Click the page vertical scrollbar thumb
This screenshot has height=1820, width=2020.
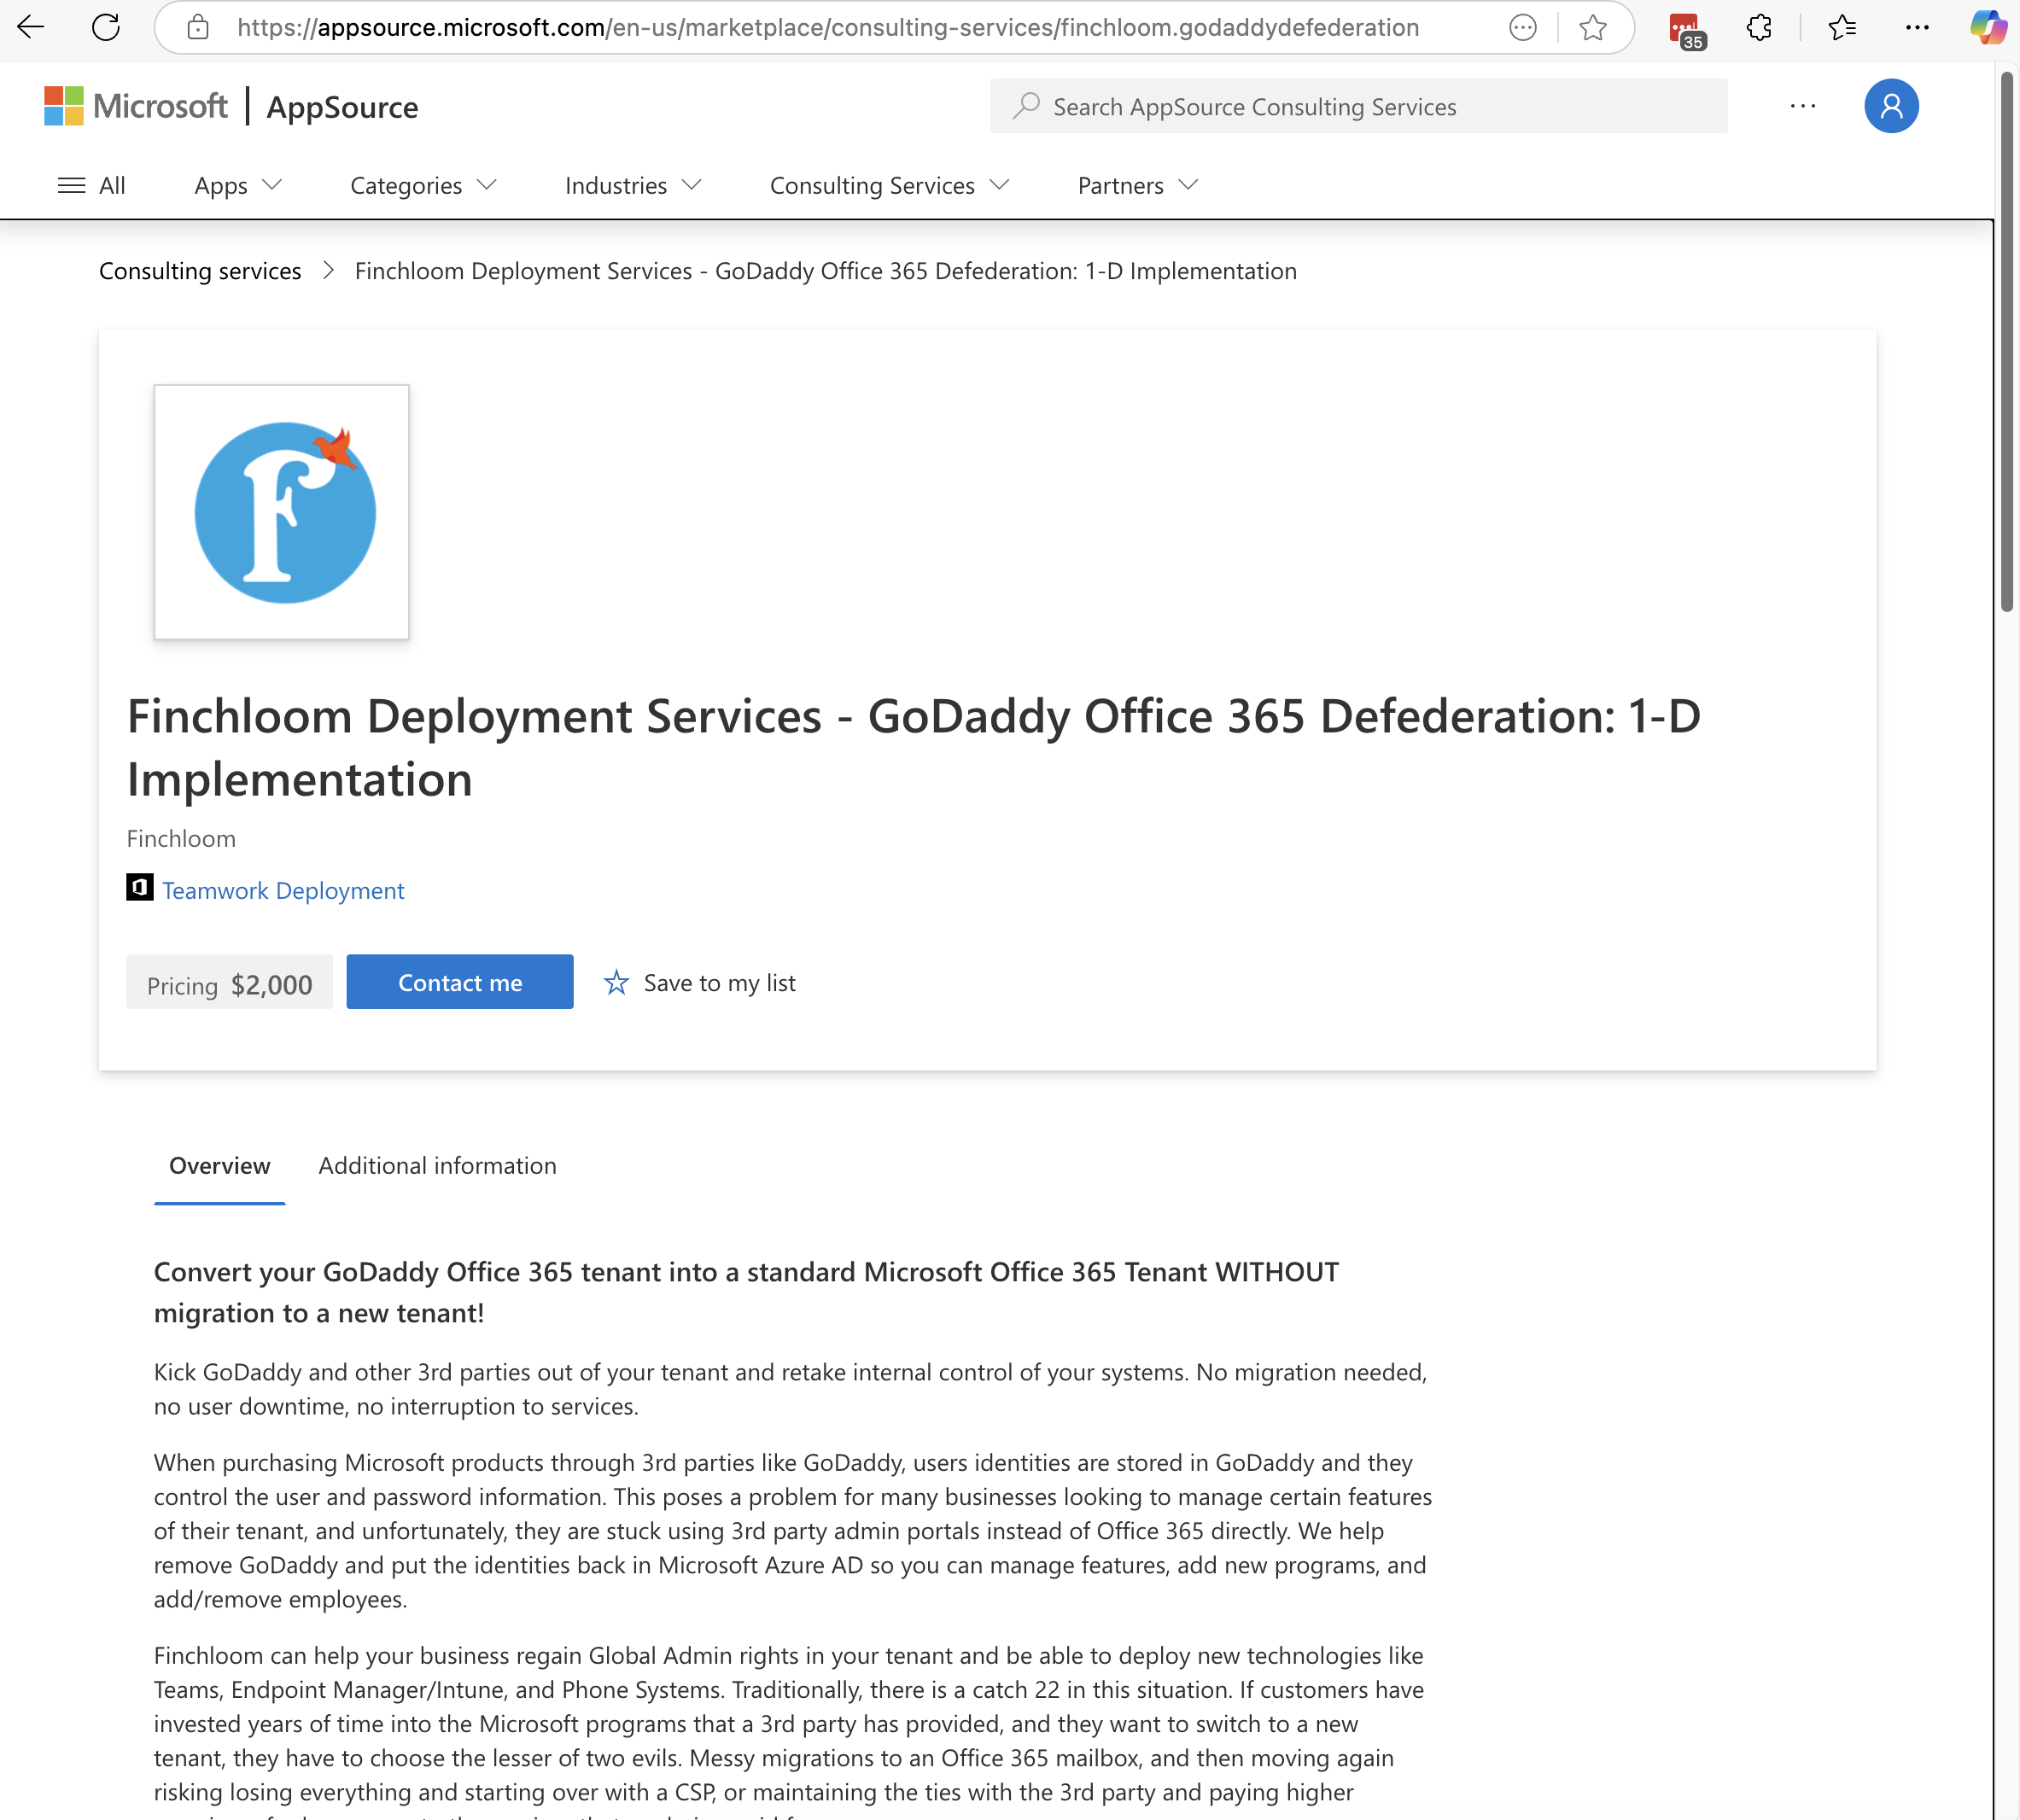tap(2006, 342)
